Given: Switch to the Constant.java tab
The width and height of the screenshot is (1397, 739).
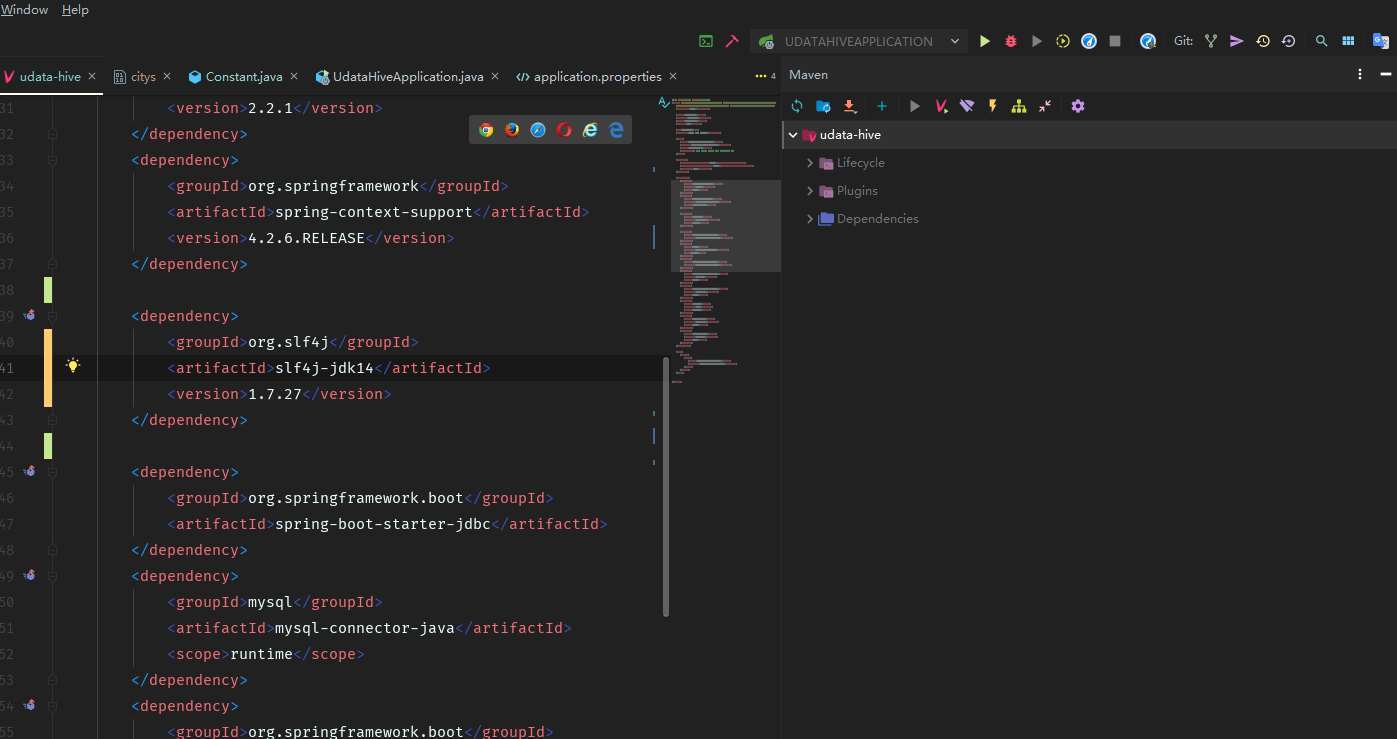Looking at the screenshot, I should pos(244,77).
